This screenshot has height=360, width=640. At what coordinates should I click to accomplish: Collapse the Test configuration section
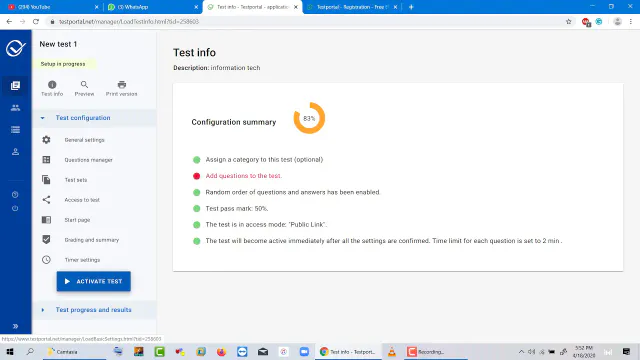[x=42, y=118]
